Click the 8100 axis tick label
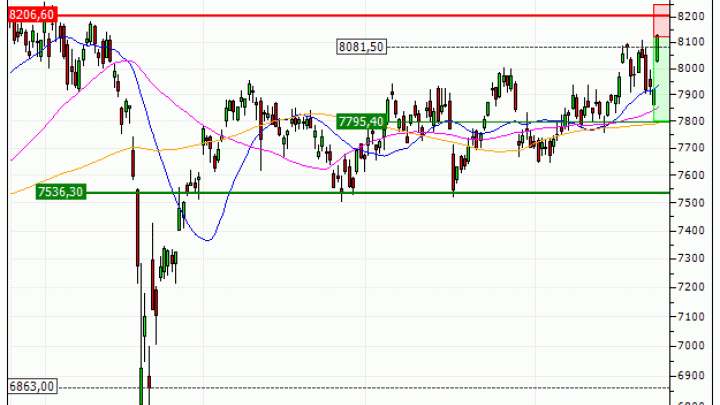The image size is (720, 405). 691,42
